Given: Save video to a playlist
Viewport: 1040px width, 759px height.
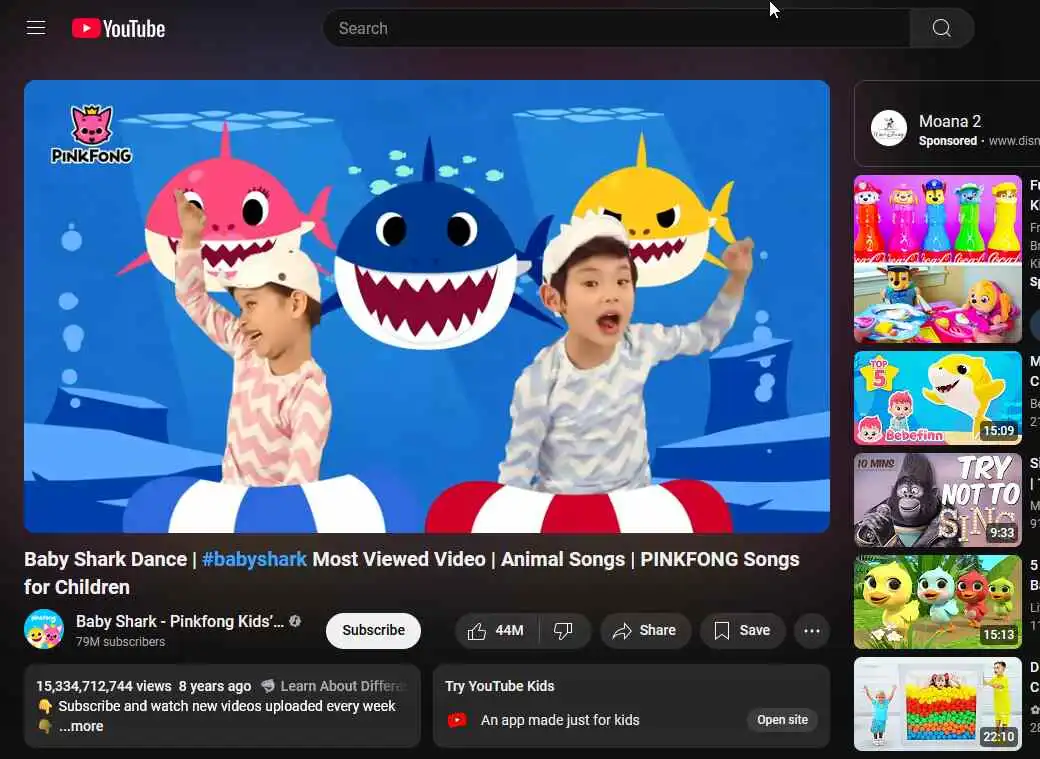Looking at the screenshot, I should (x=742, y=630).
